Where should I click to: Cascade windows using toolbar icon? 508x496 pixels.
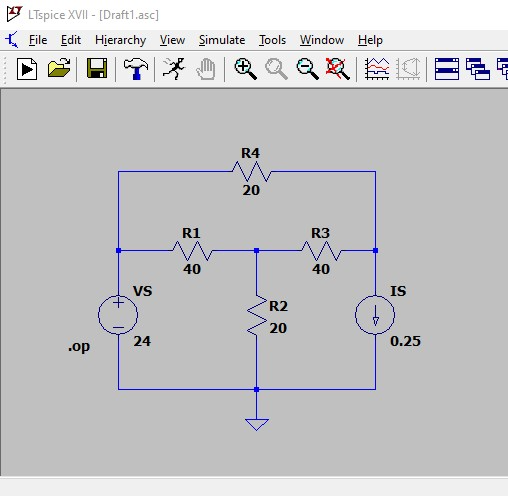point(478,69)
